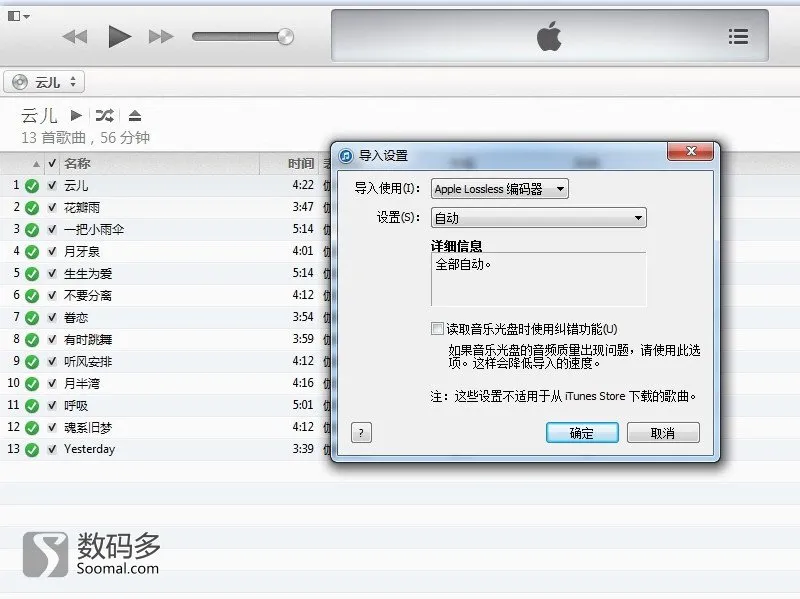
Task: Click the green import status icon for 月牙泉
Action: (32, 252)
